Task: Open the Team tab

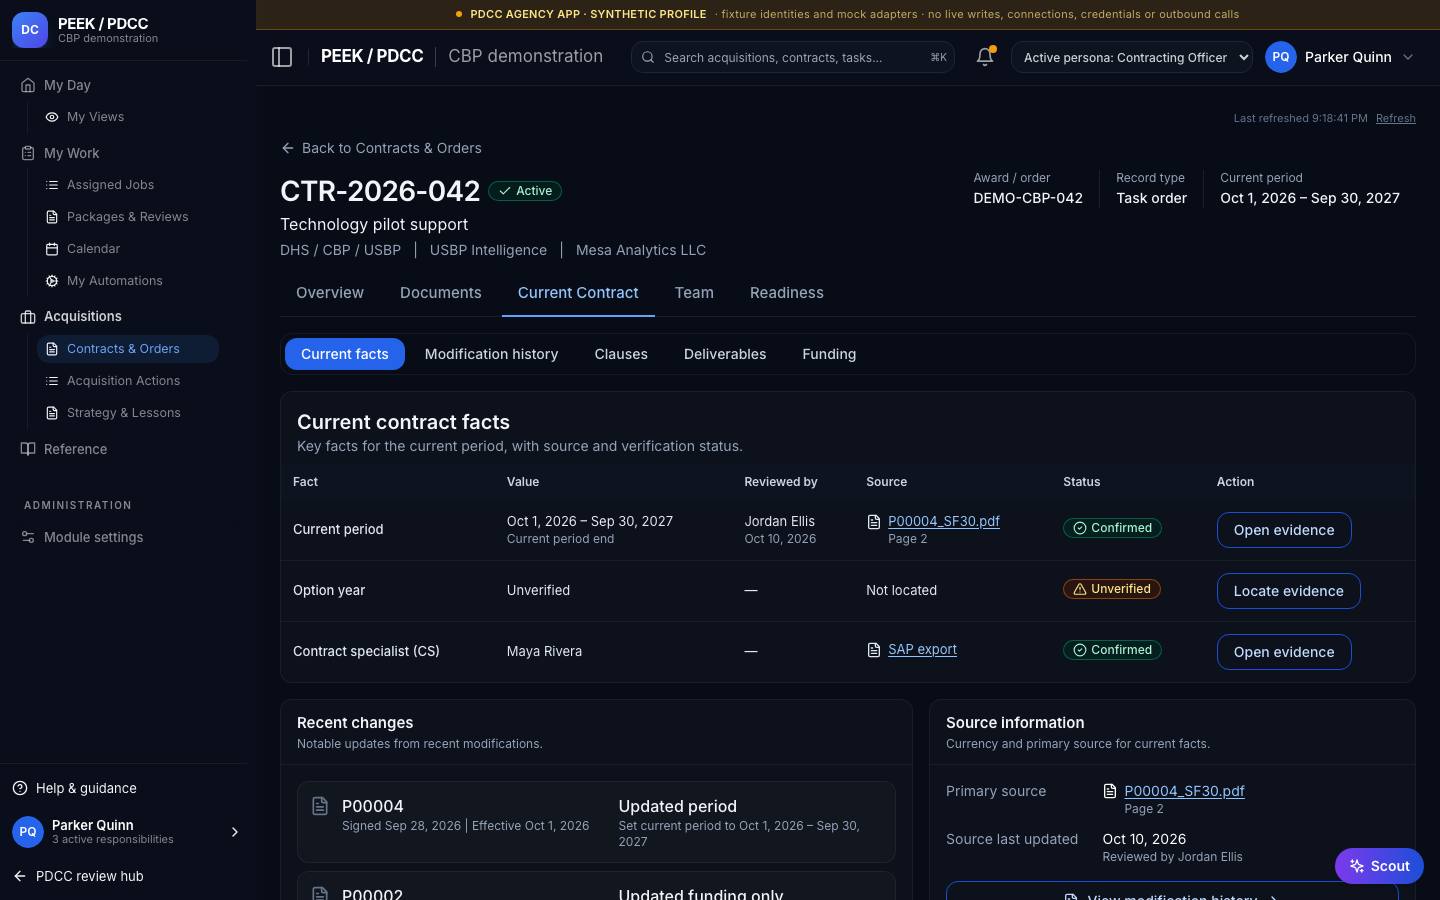Action: 694,293
